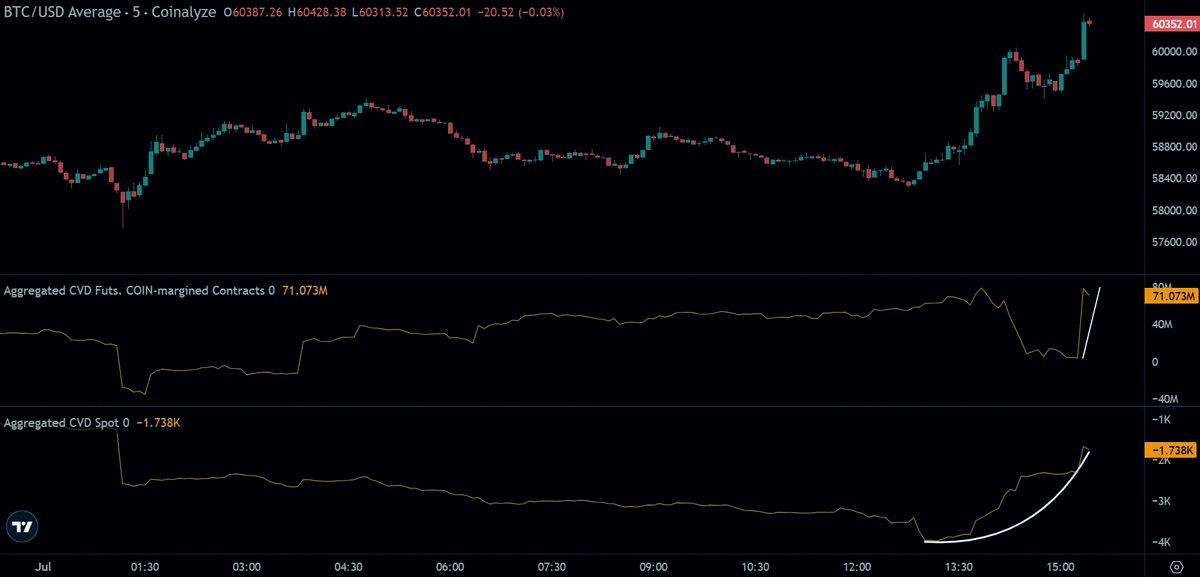Click the 40M label on futures CVD axis
Viewport: 1200px width, 577px height.
click(1162, 325)
